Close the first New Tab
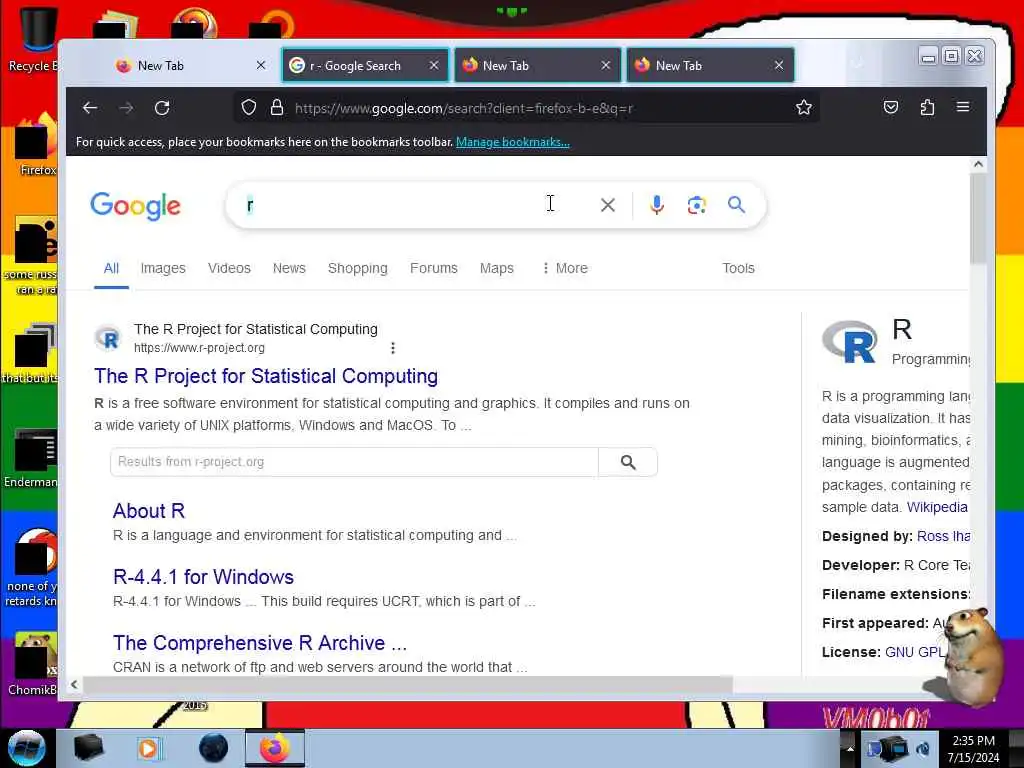 pos(261,65)
